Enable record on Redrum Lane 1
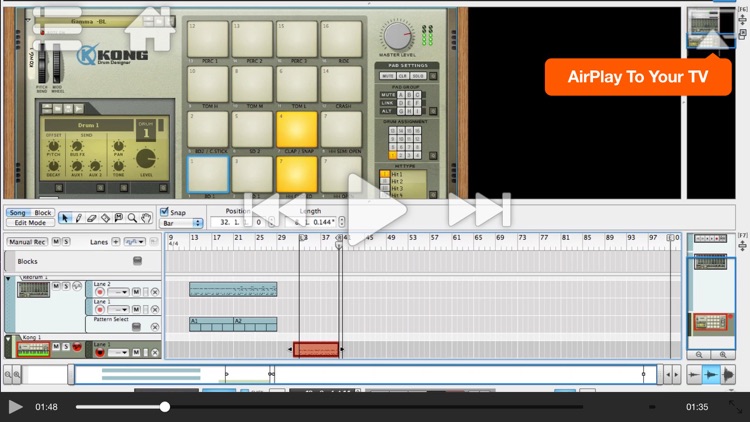Viewport: 750px width, 422px height. tap(99, 310)
